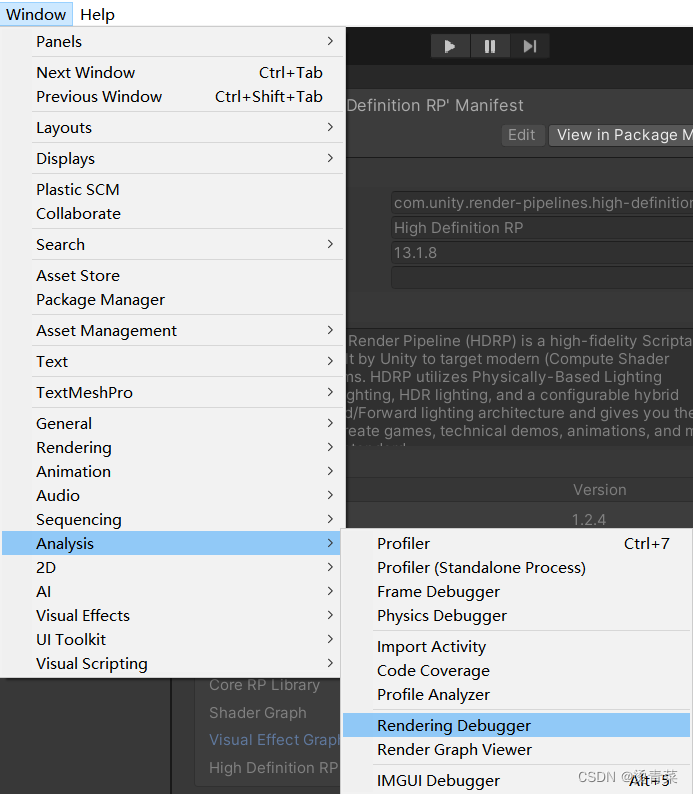Viewport: 693px width, 794px height.
Task: Open Profiler (Standalone Process)
Action: [x=516, y=568]
